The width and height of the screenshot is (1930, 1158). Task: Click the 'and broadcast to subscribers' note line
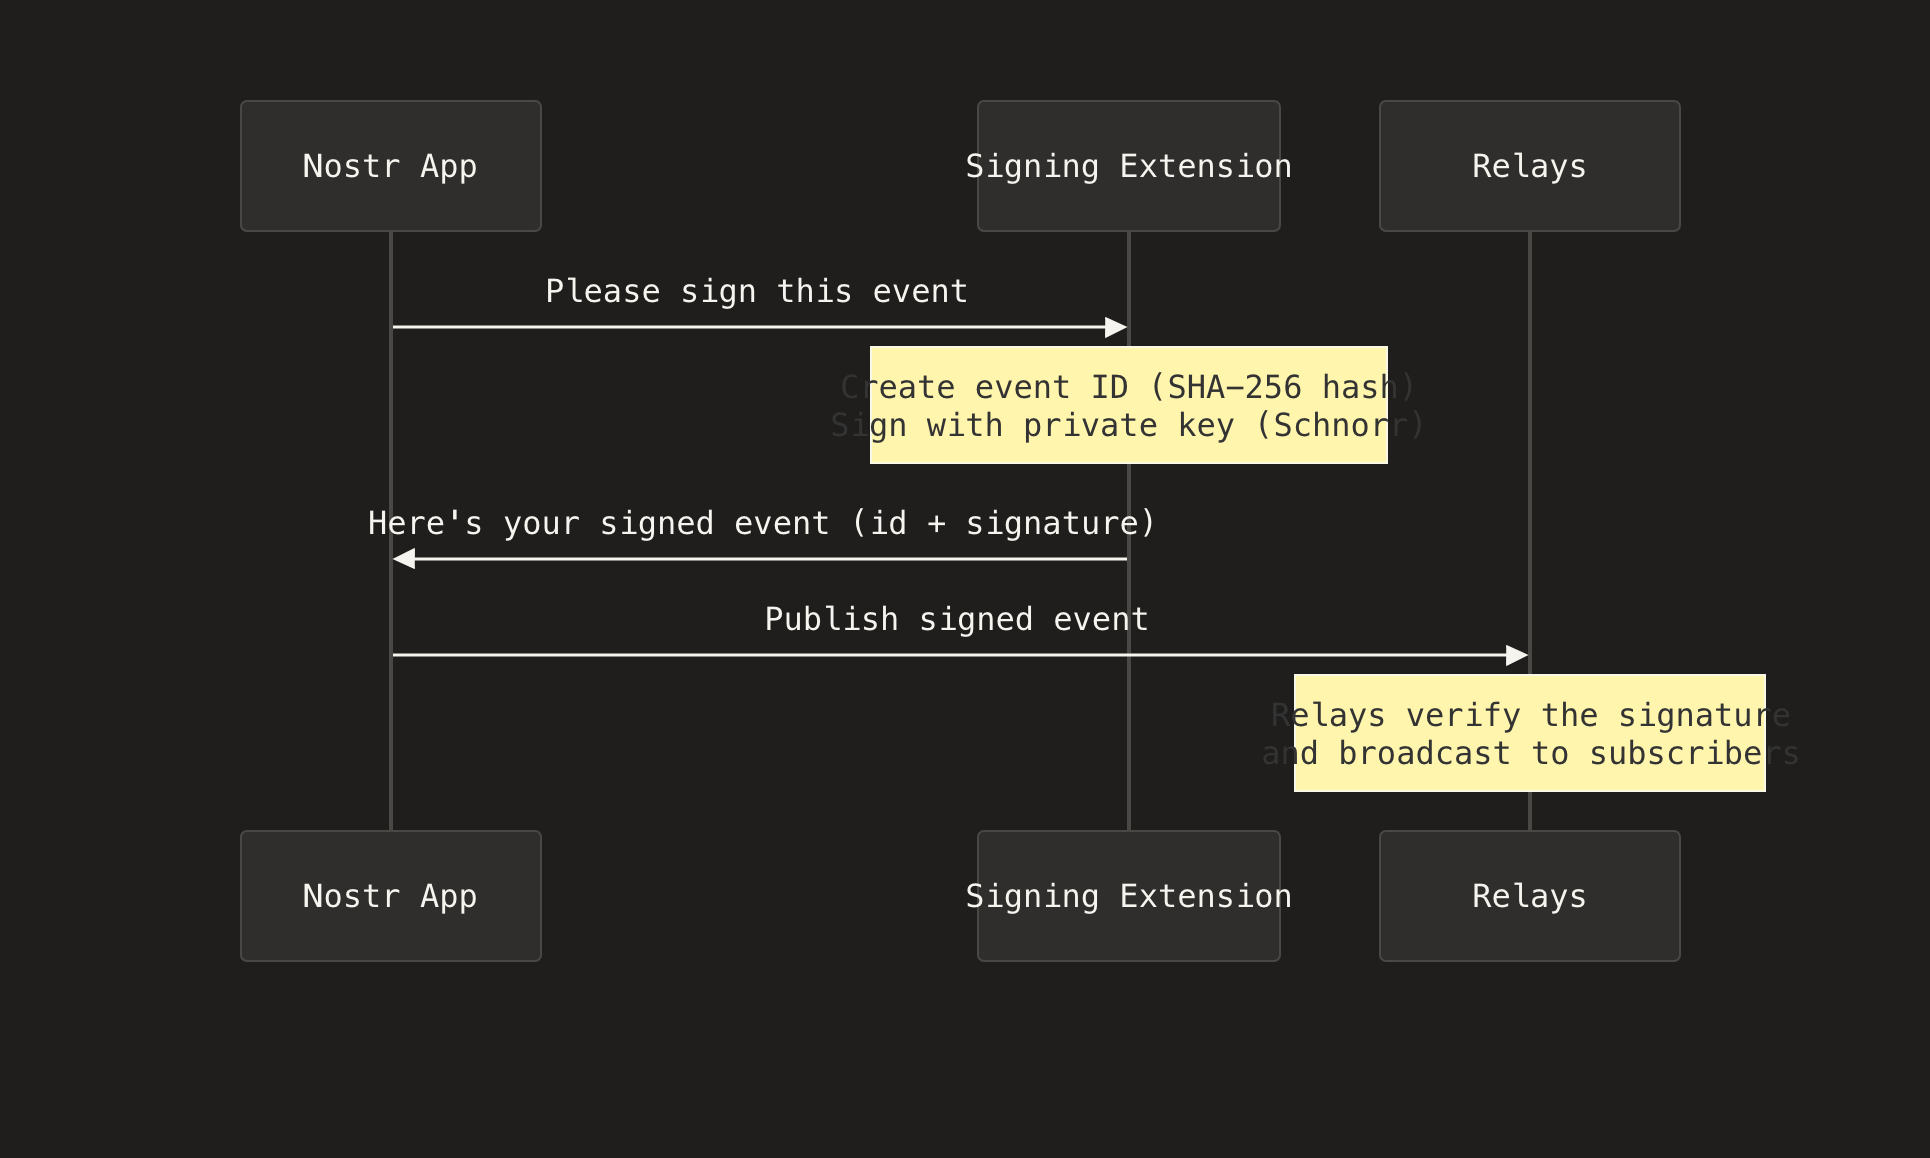pyautogui.click(x=1529, y=754)
